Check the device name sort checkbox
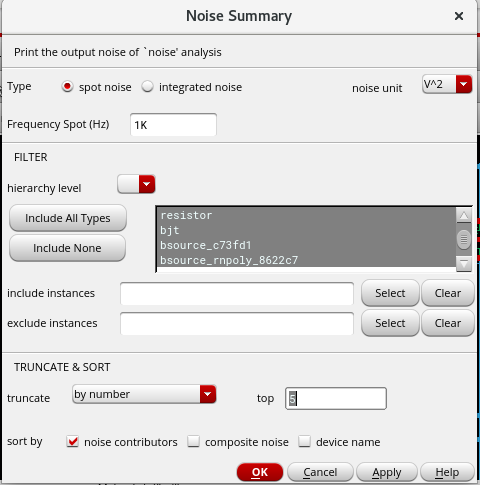The width and height of the screenshot is (480, 485). tap(304, 441)
